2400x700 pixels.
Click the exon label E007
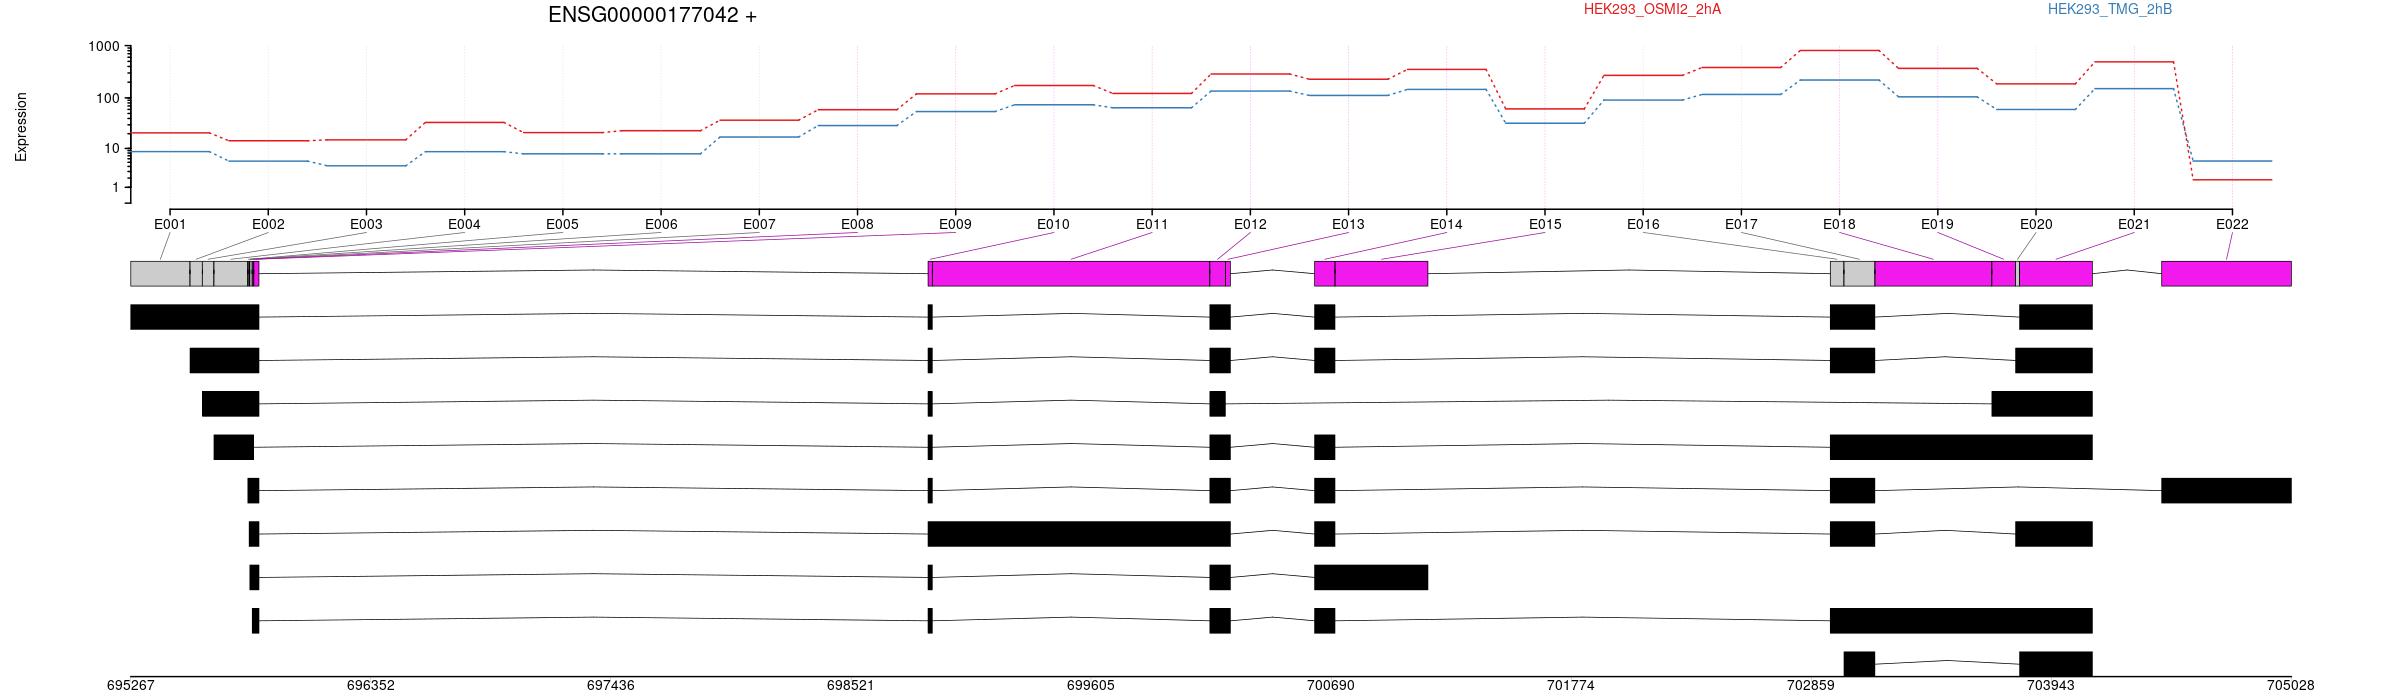[759, 225]
